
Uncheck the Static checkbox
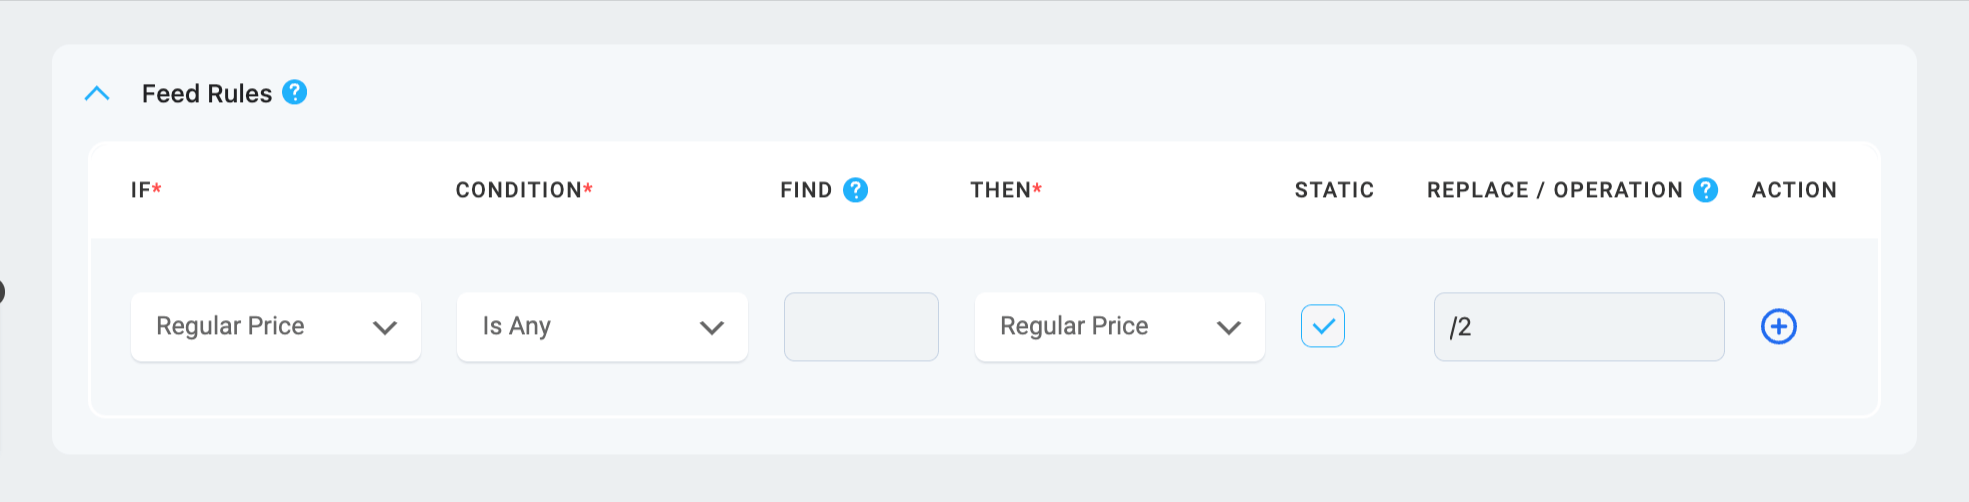click(x=1322, y=326)
